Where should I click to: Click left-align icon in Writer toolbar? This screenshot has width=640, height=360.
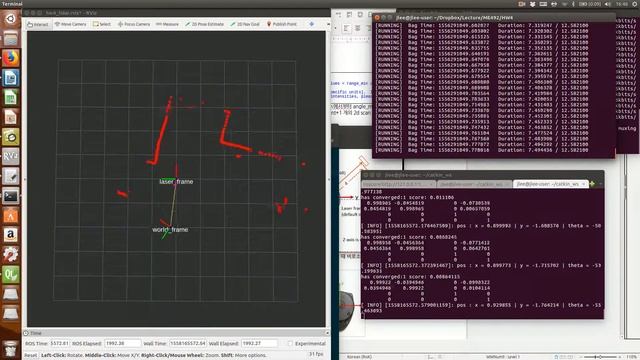pyautogui.click(x=346, y=28)
